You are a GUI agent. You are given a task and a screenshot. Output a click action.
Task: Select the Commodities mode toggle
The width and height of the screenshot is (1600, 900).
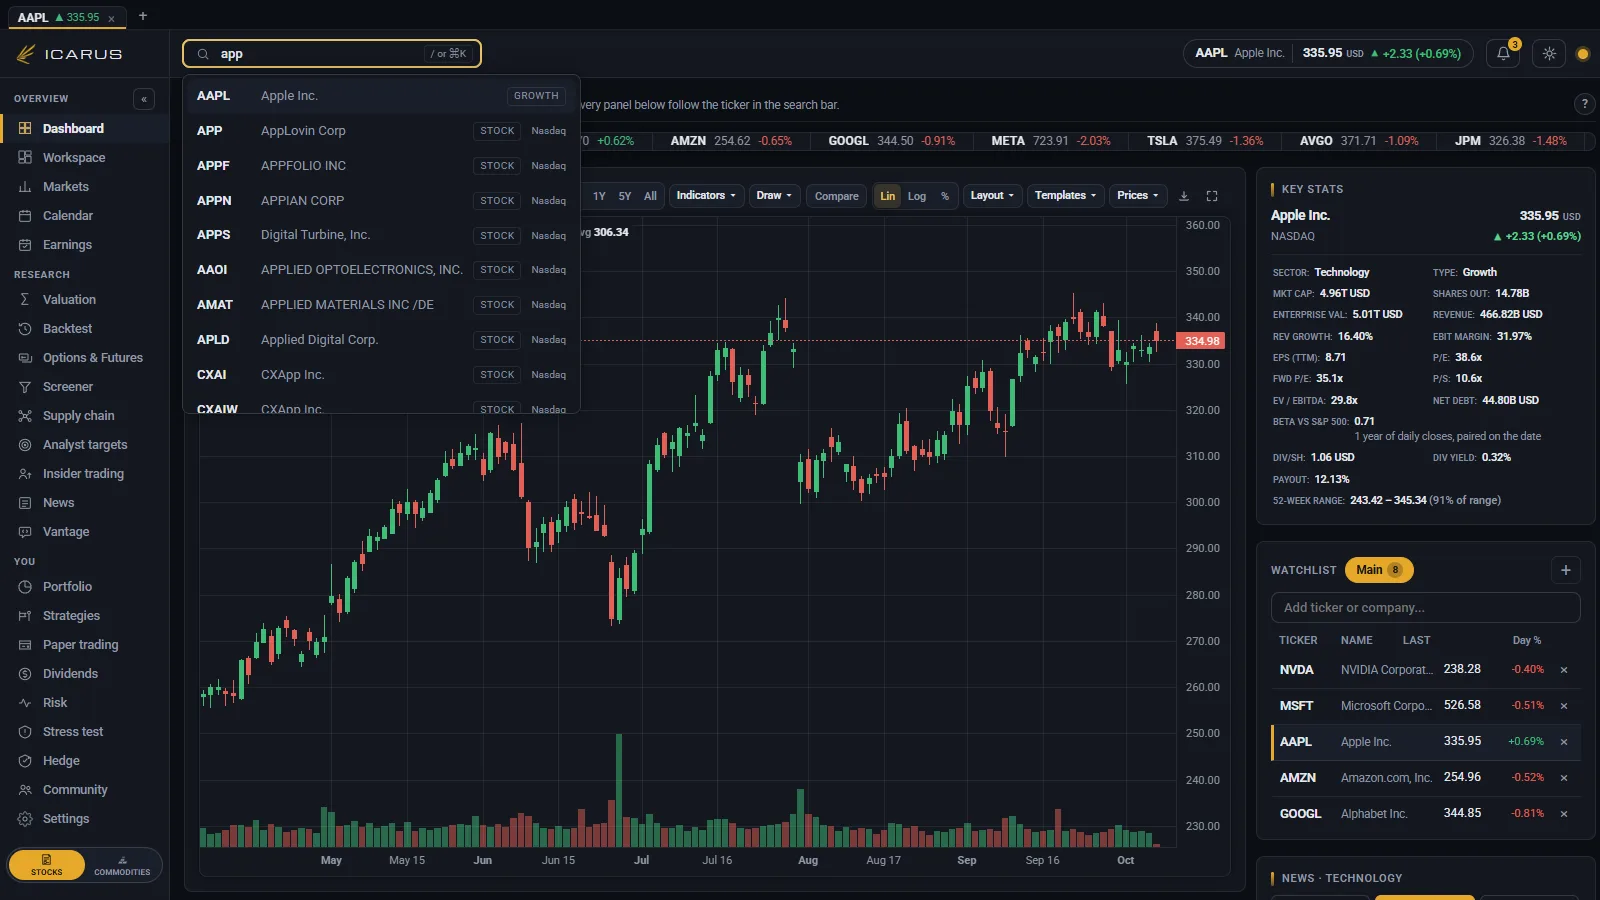tap(122, 865)
